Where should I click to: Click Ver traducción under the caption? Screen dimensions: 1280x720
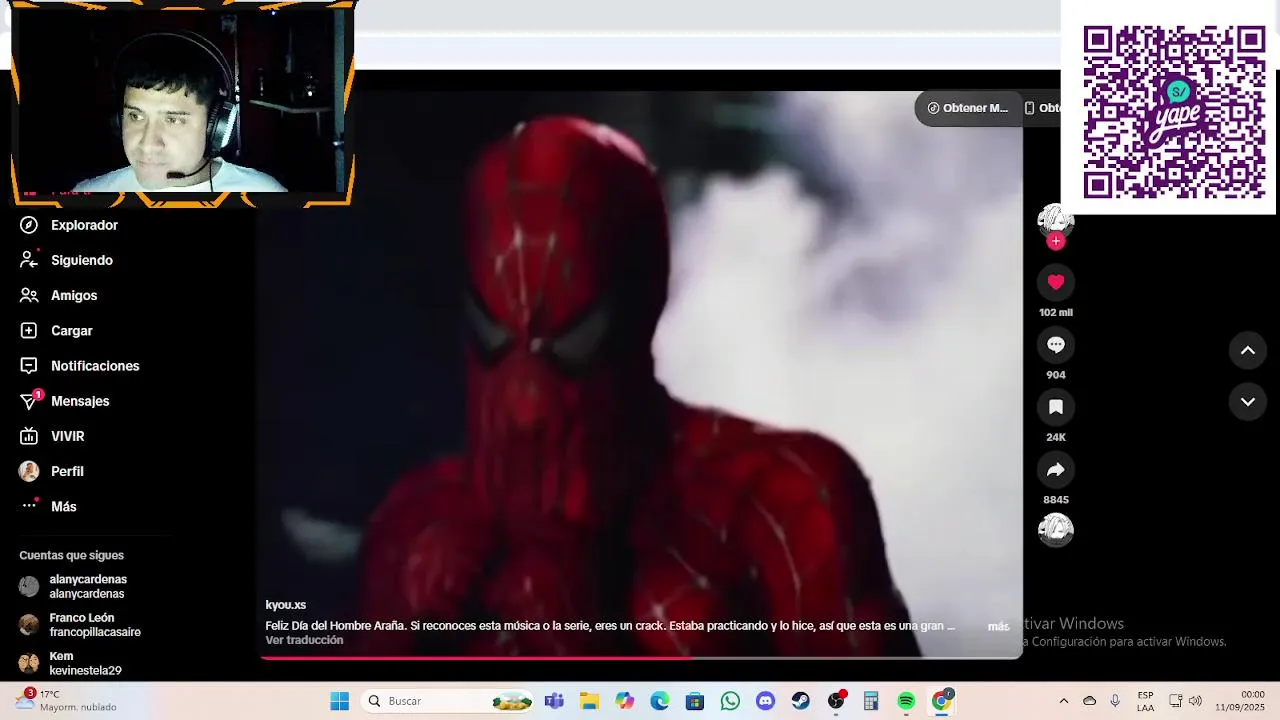tap(304, 640)
